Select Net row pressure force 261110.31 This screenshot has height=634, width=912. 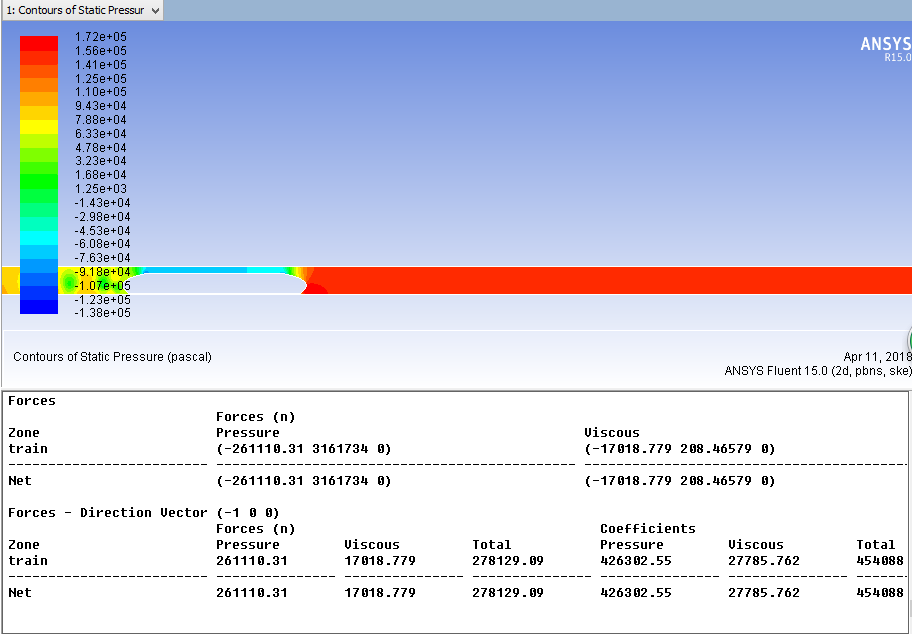[x=252, y=593]
